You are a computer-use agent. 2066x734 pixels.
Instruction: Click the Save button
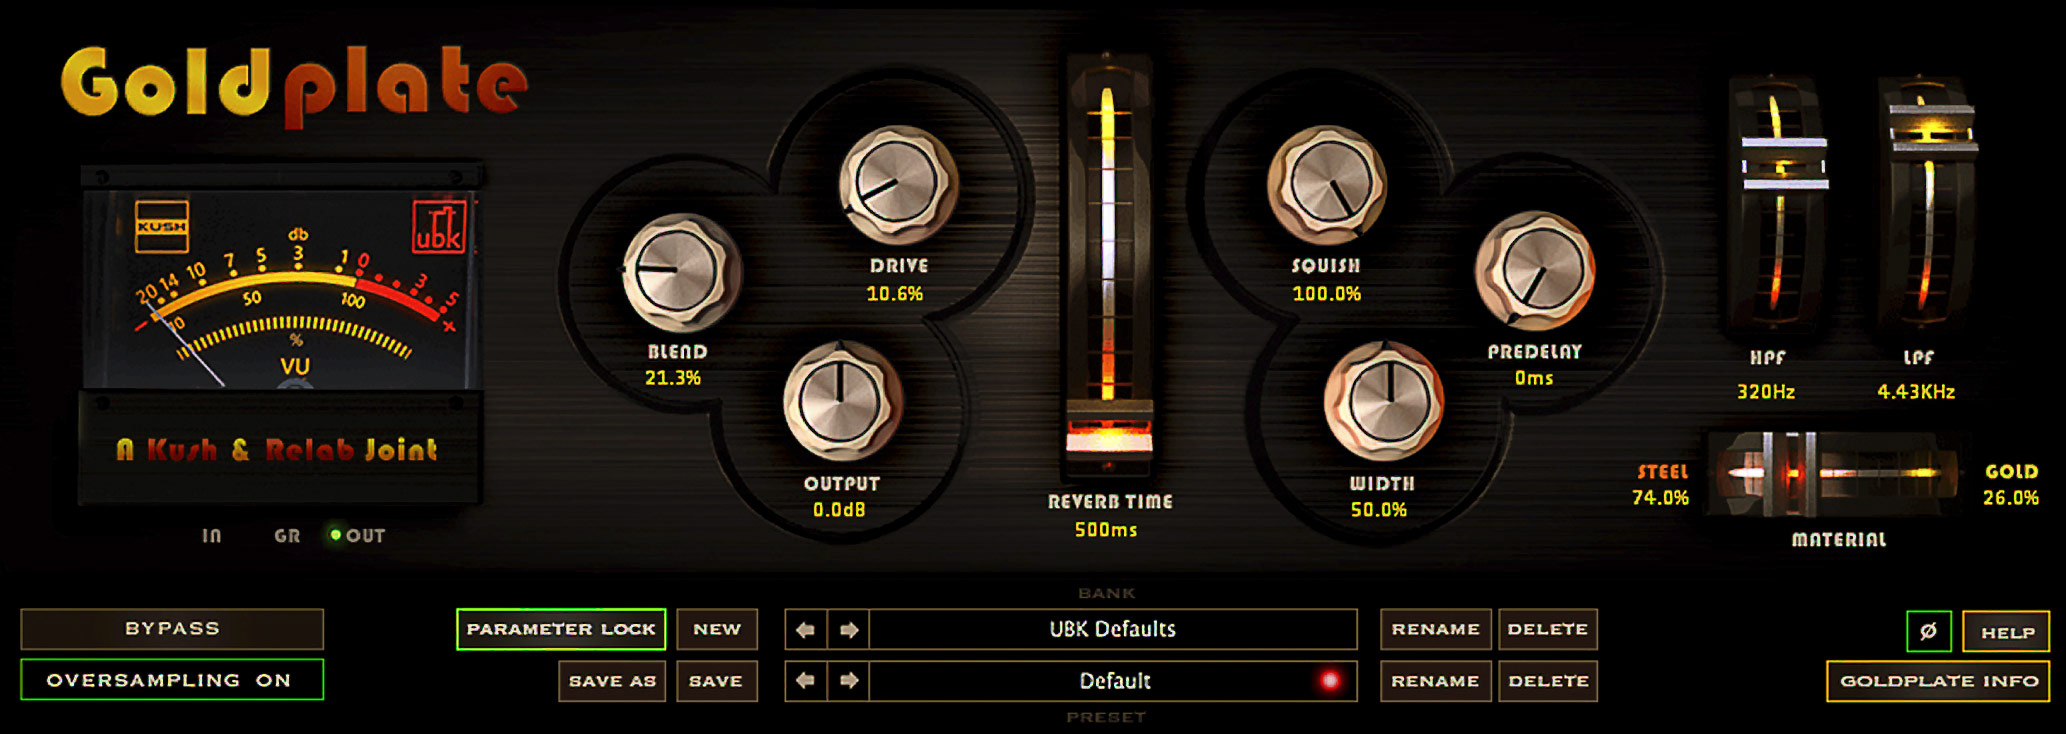coord(717,681)
